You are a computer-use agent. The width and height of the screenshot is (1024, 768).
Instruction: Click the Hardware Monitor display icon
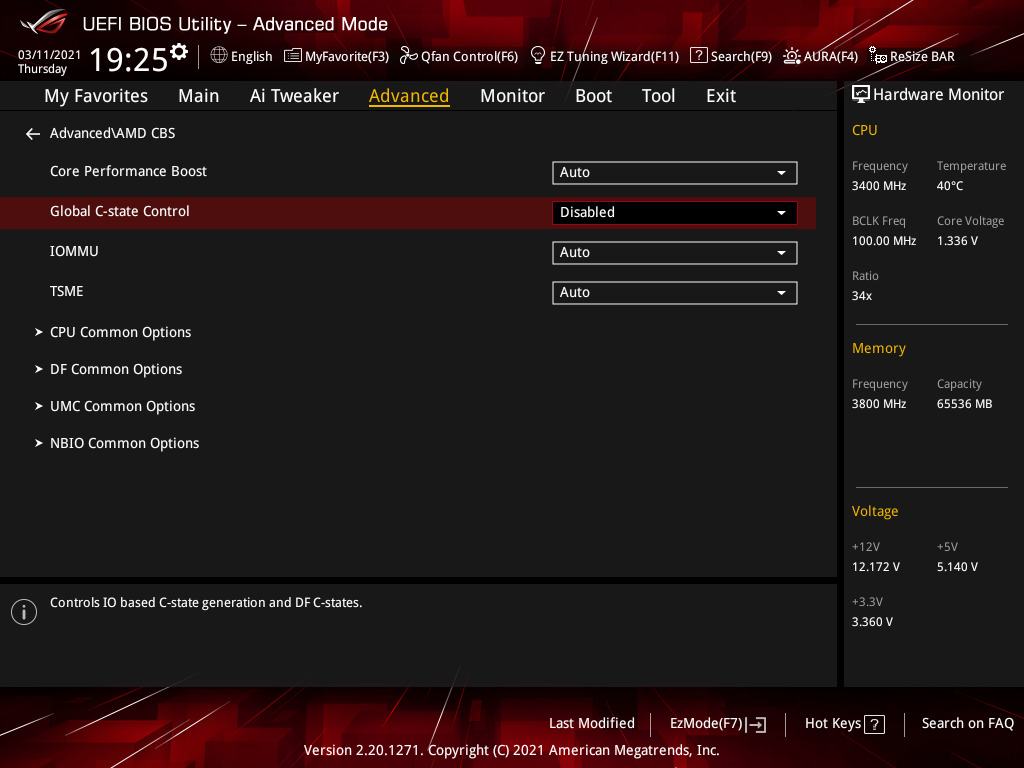click(x=861, y=95)
